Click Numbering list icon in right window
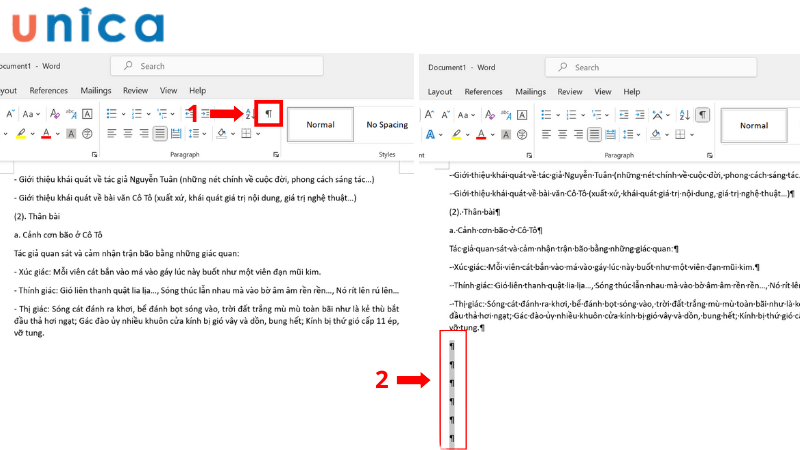Screen dimensions: 800x450 (571, 115)
